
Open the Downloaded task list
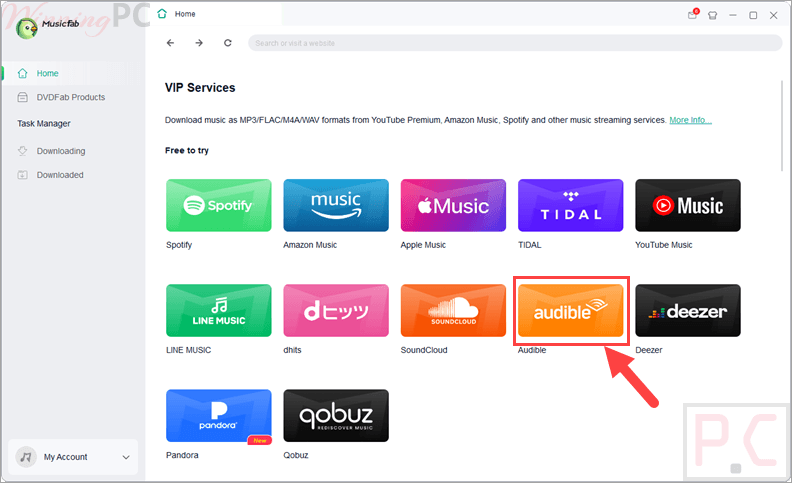tap(71, 175)
